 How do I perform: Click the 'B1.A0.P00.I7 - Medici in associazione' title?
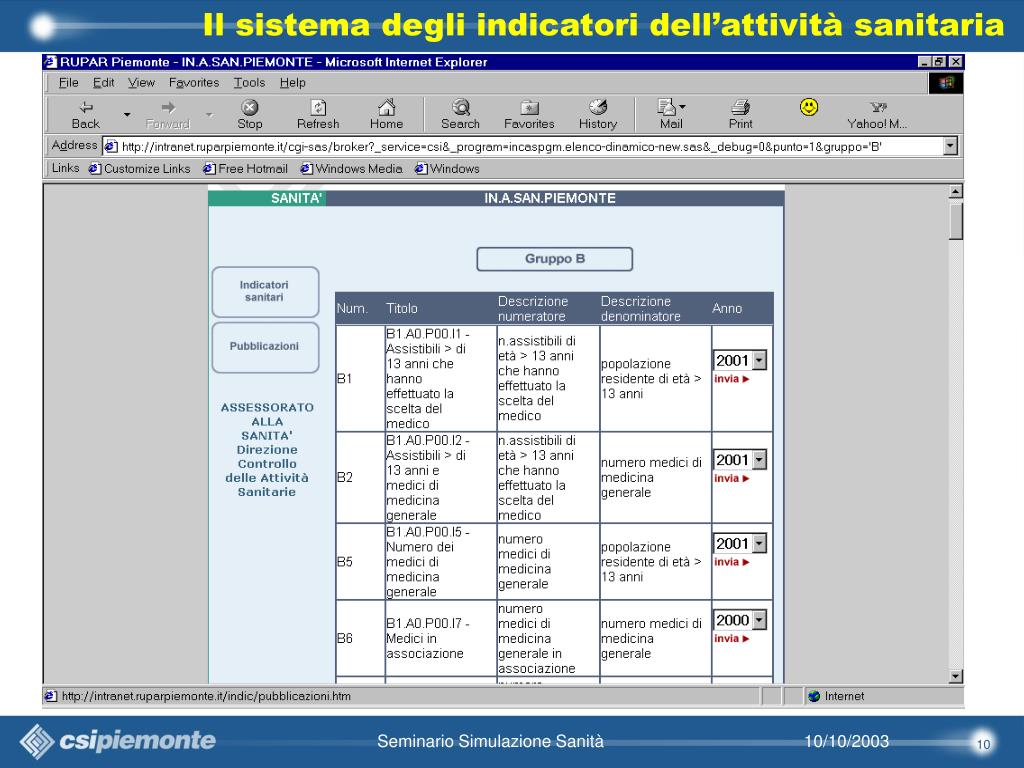point(428,639)
